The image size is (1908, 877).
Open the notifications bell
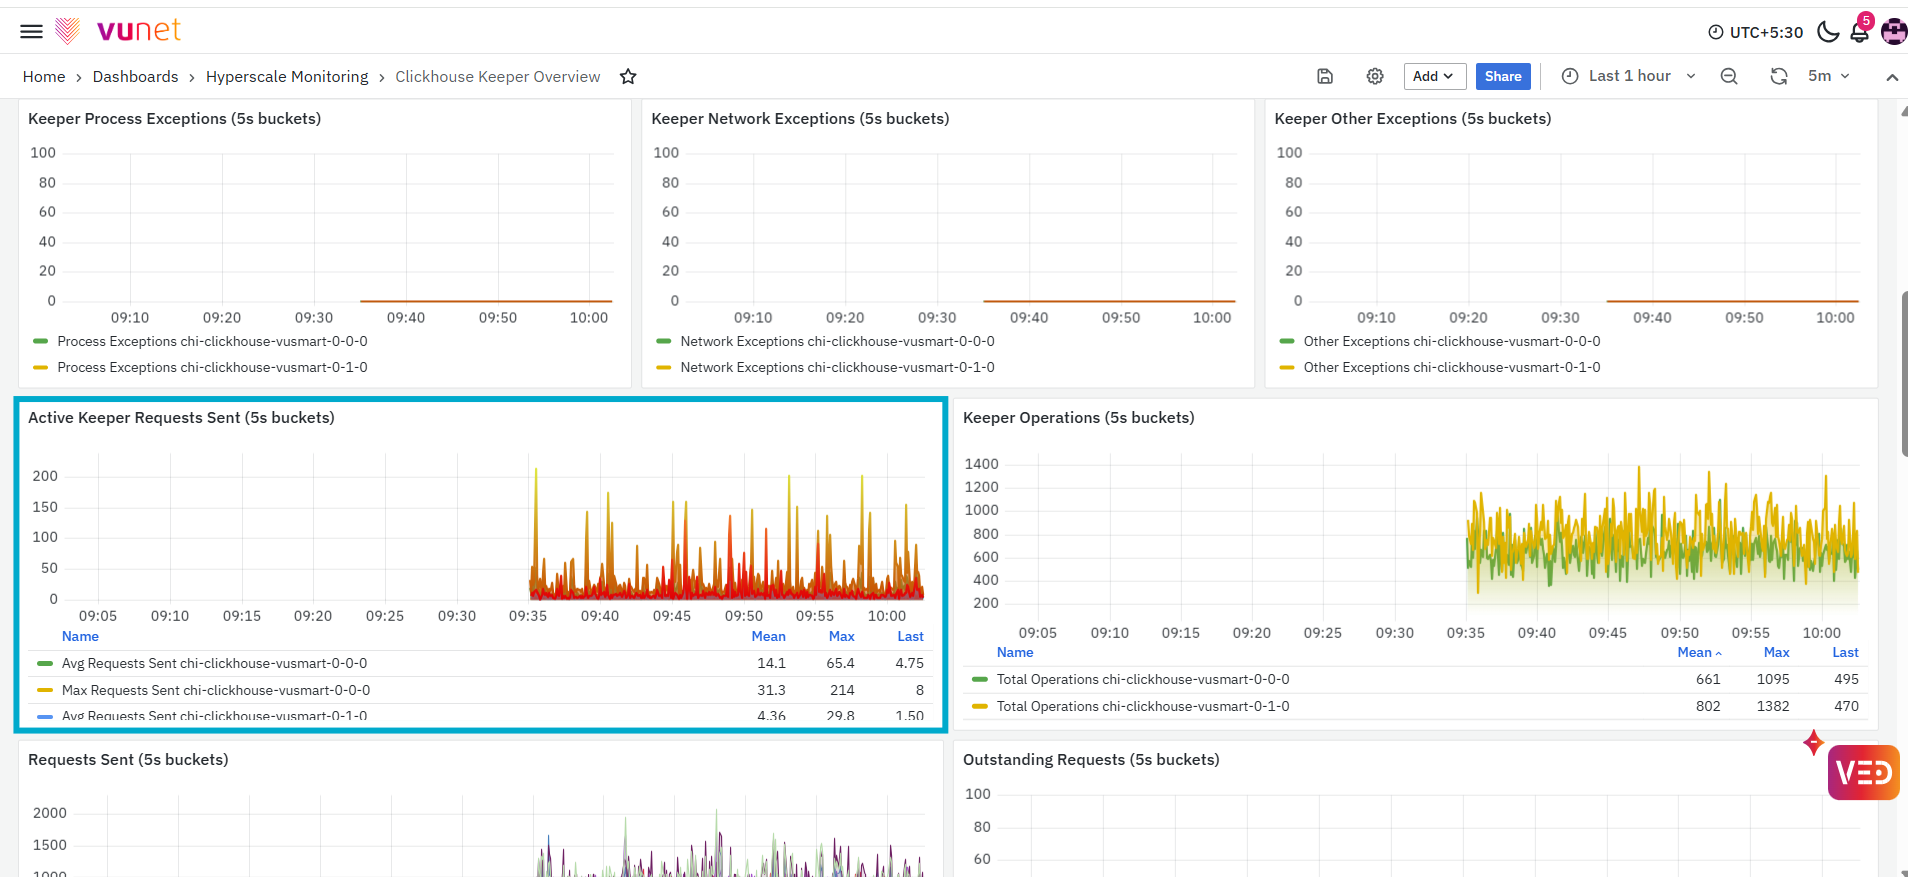point(1860,31)
